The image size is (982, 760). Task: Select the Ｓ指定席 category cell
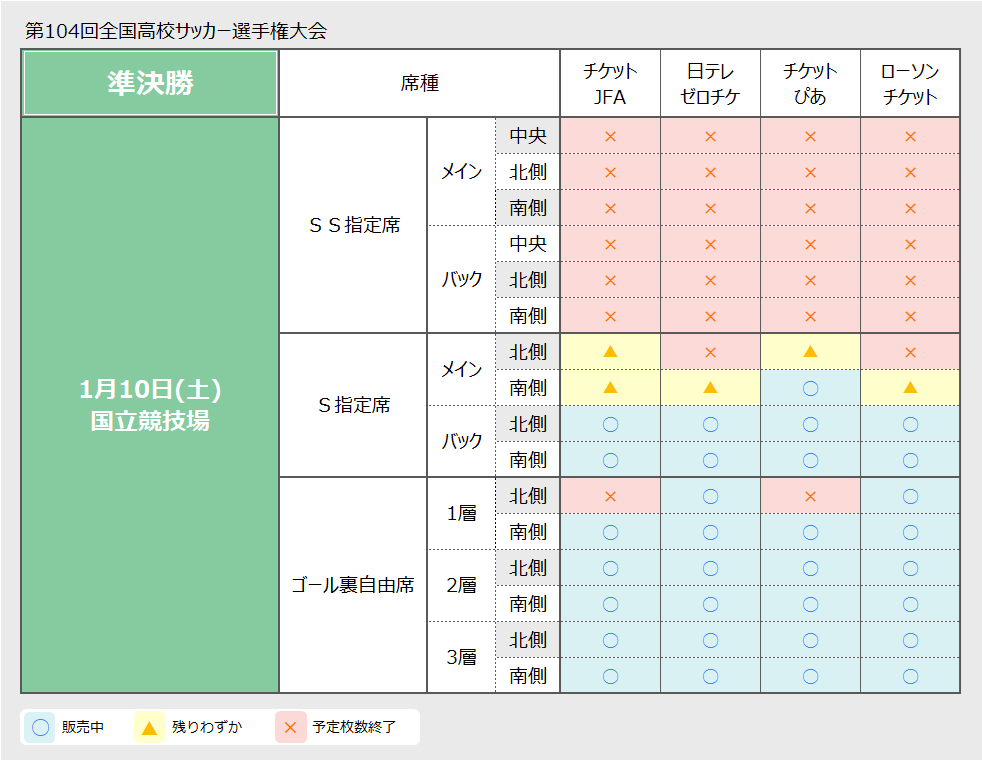[353, 405]
